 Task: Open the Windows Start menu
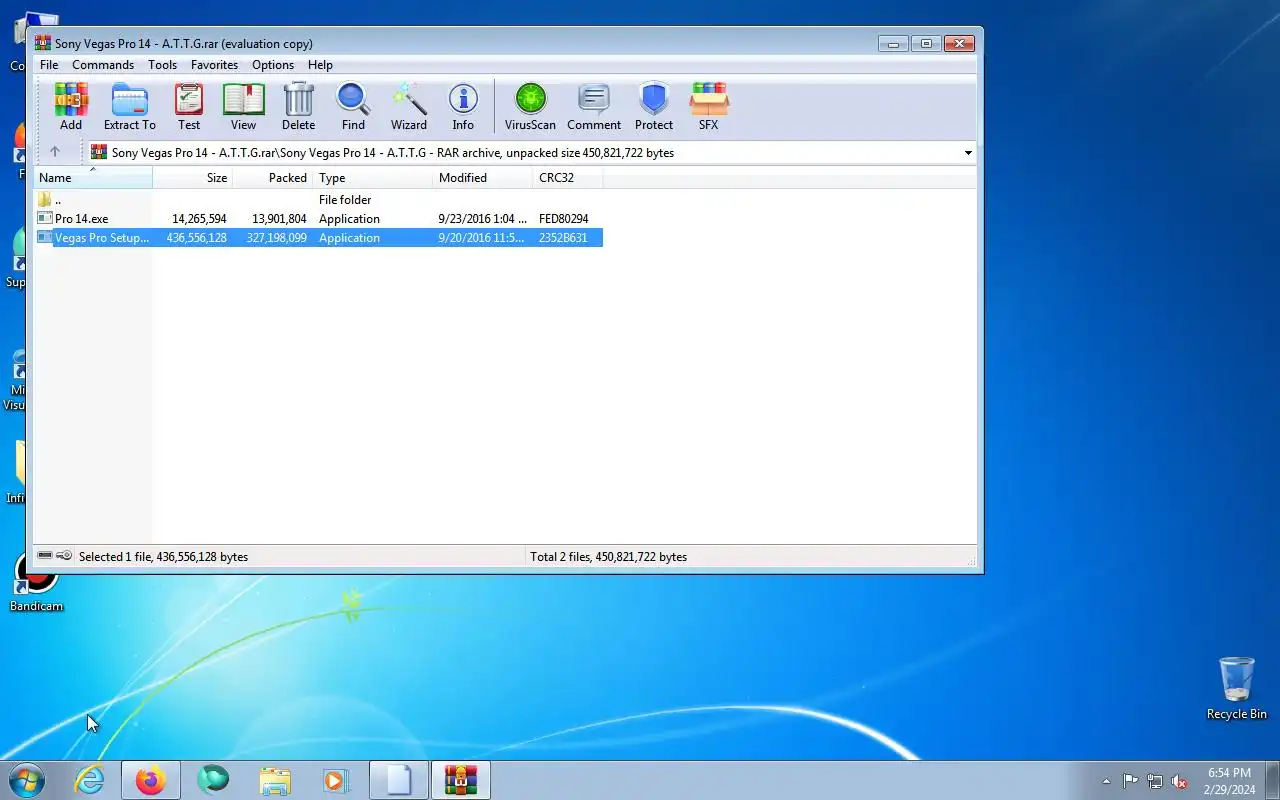point(27,780)
